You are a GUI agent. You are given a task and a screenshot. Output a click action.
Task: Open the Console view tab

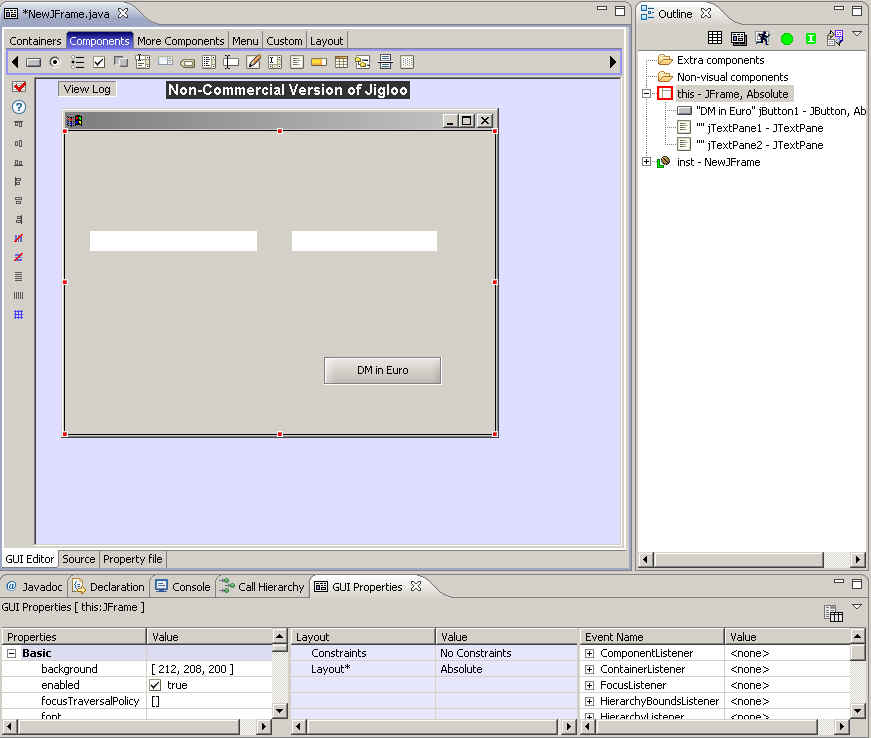point(183,587)
